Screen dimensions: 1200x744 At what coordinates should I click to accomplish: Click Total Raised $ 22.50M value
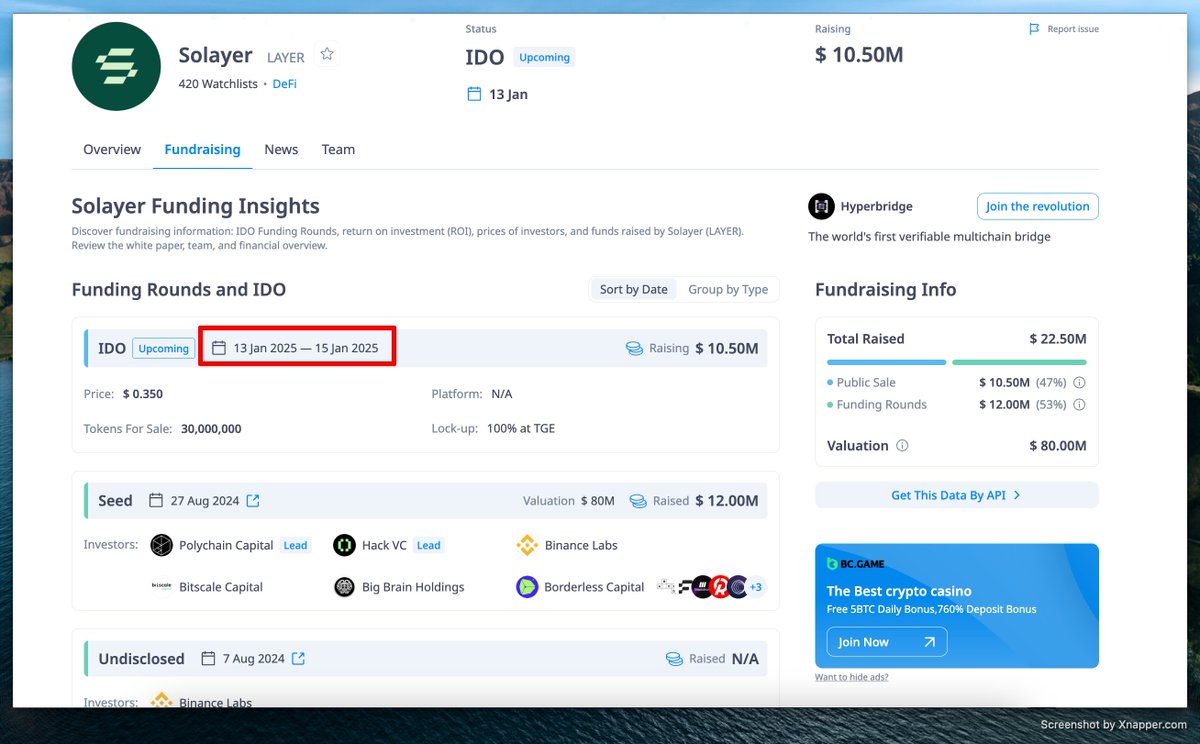click(x=1058, y=339)
